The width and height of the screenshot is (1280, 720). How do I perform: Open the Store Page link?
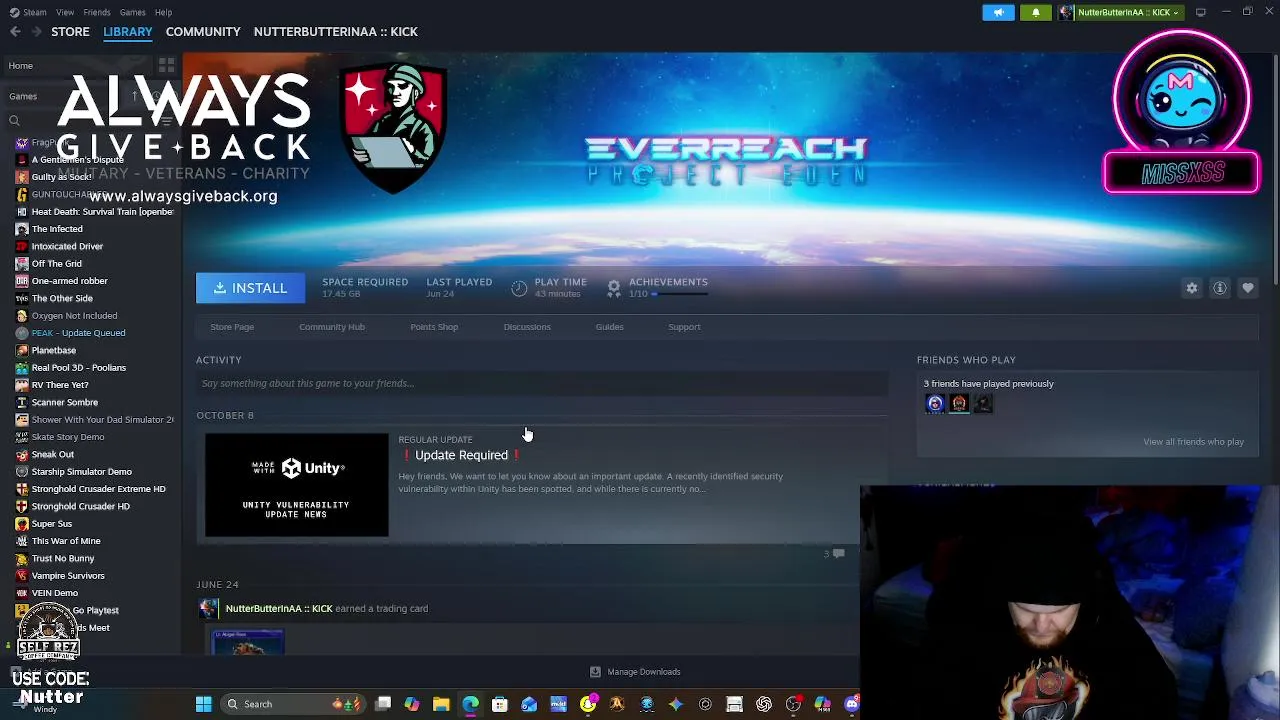[x=232, y=327]
